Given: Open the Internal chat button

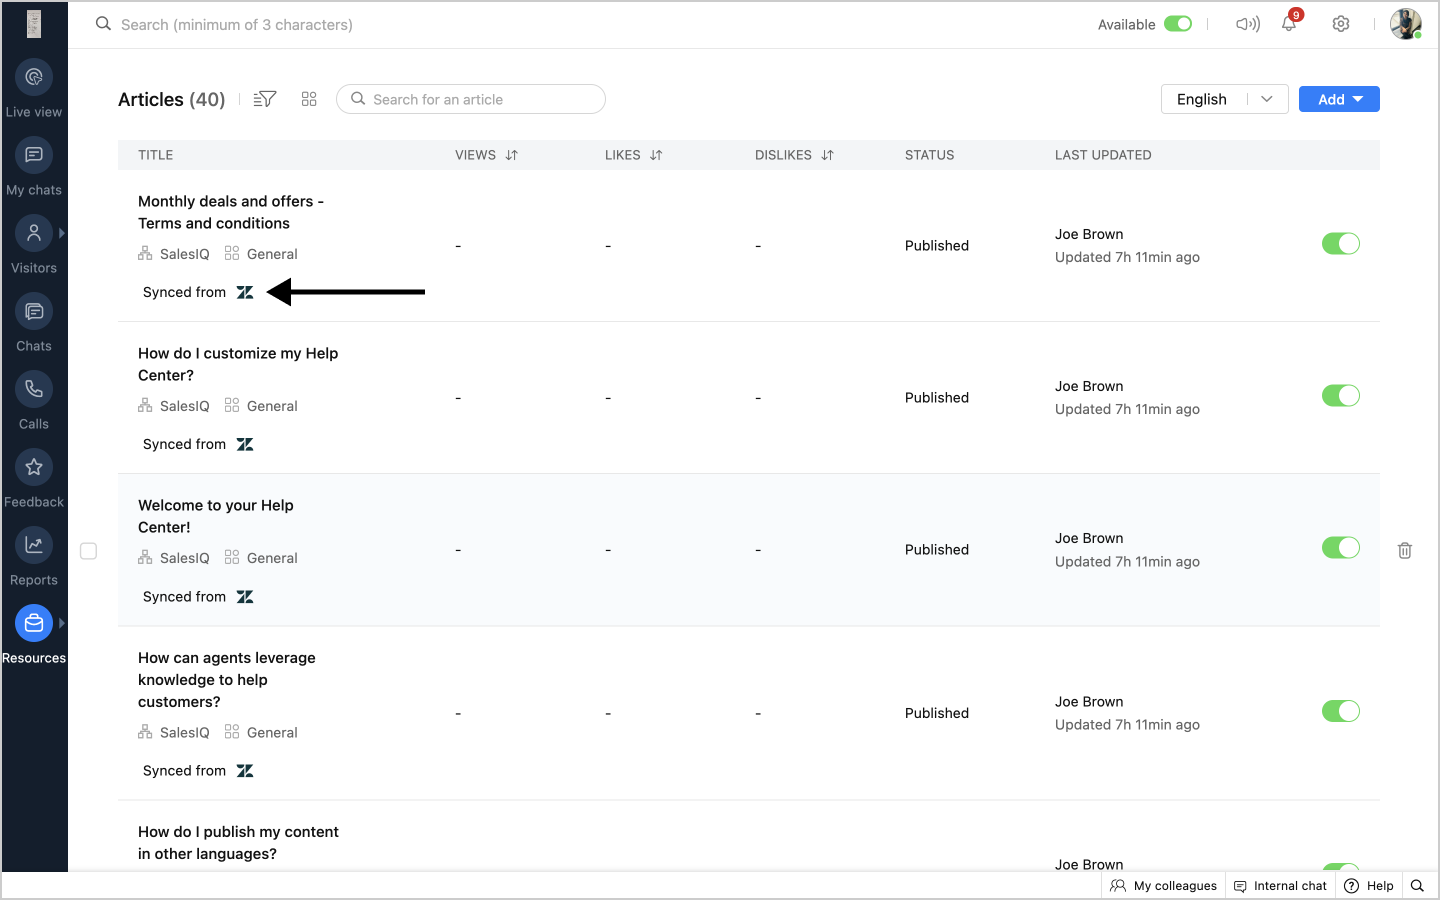Looking at the screenshot, I should point(1280,886).
